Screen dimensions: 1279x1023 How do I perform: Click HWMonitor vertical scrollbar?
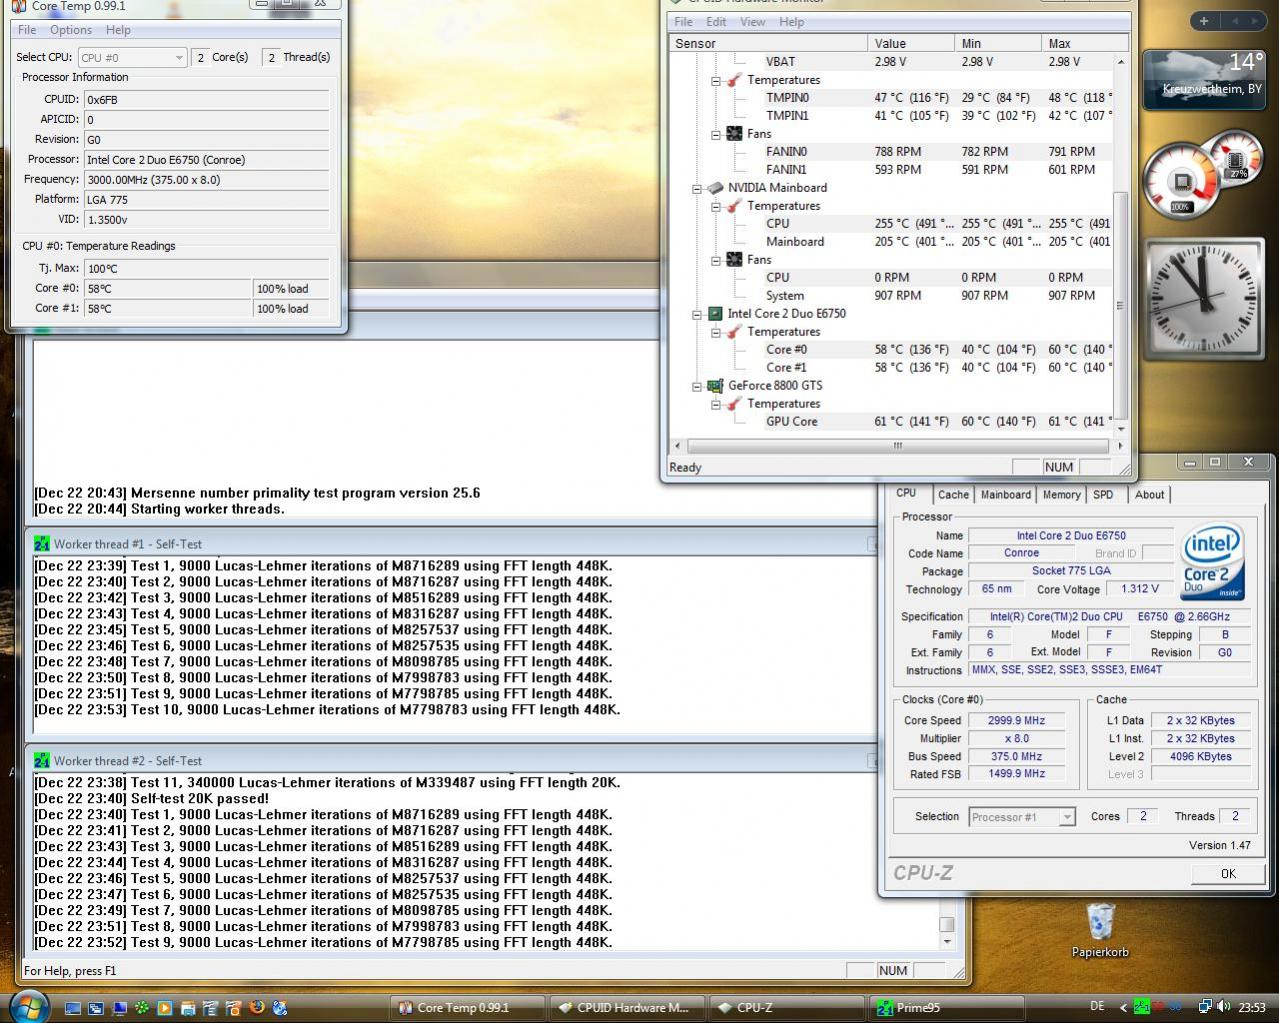click(x=1120, y=245)
